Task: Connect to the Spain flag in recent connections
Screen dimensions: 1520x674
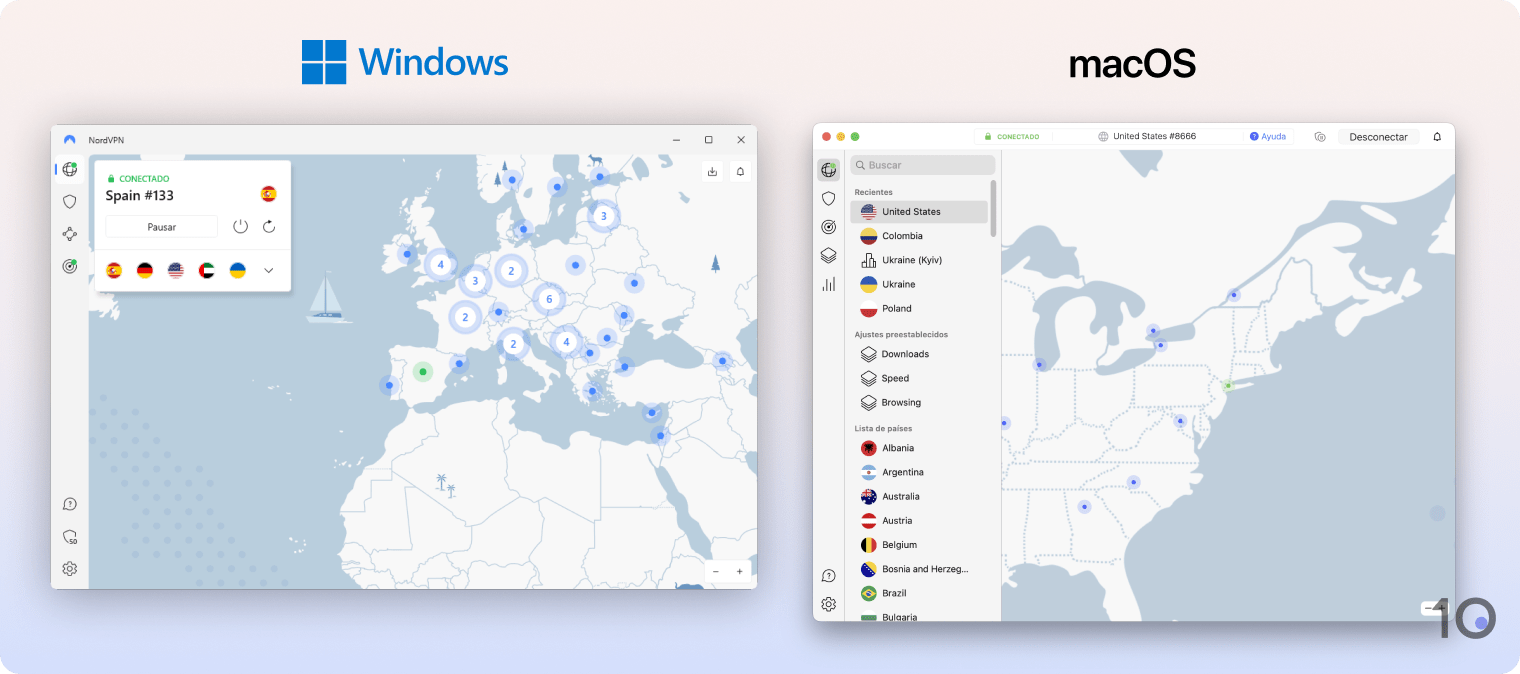Action: coord(114,269)
